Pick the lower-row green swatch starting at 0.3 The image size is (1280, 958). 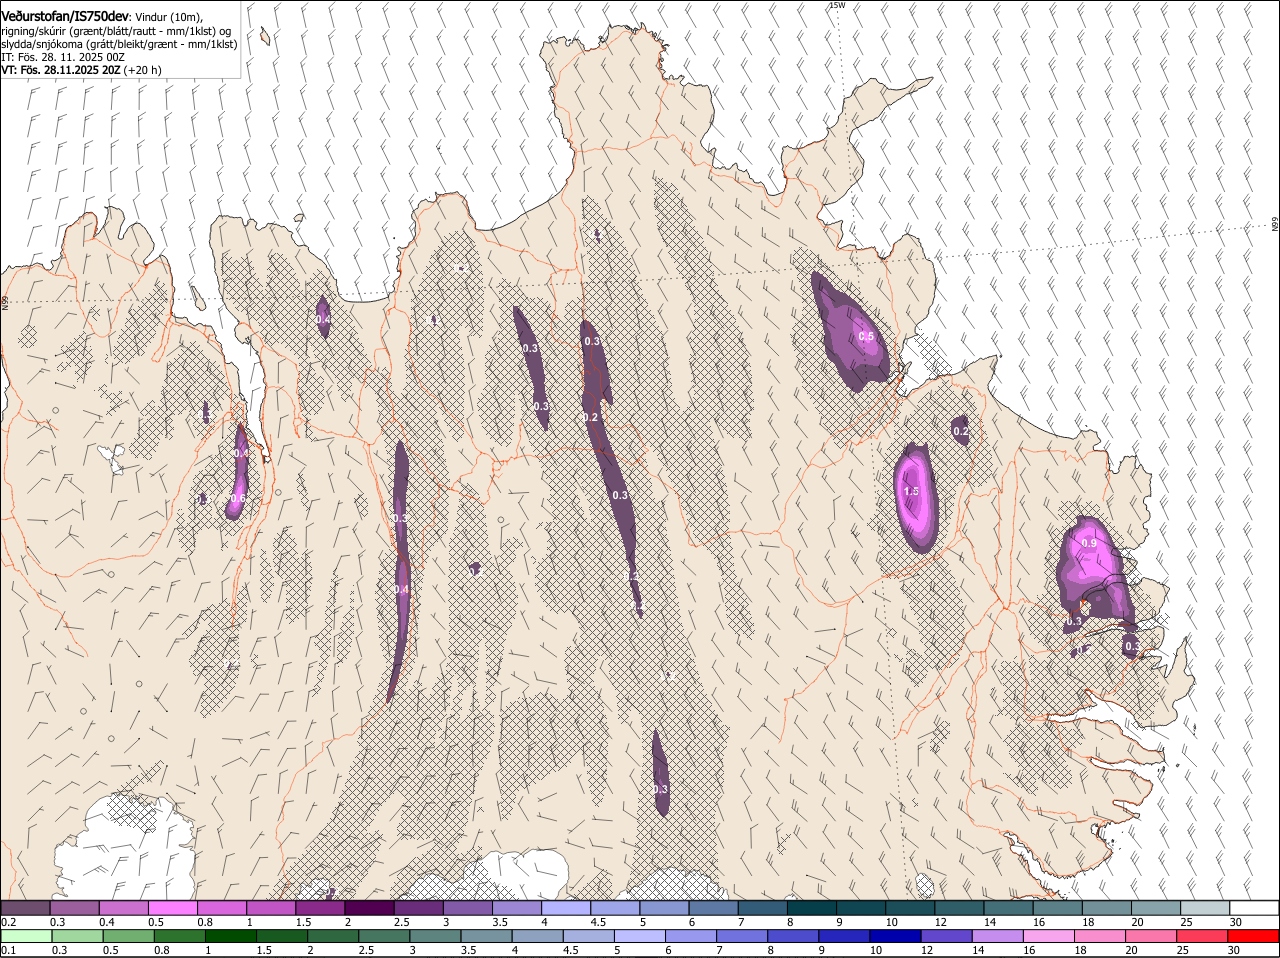click(x=77, y=936)
